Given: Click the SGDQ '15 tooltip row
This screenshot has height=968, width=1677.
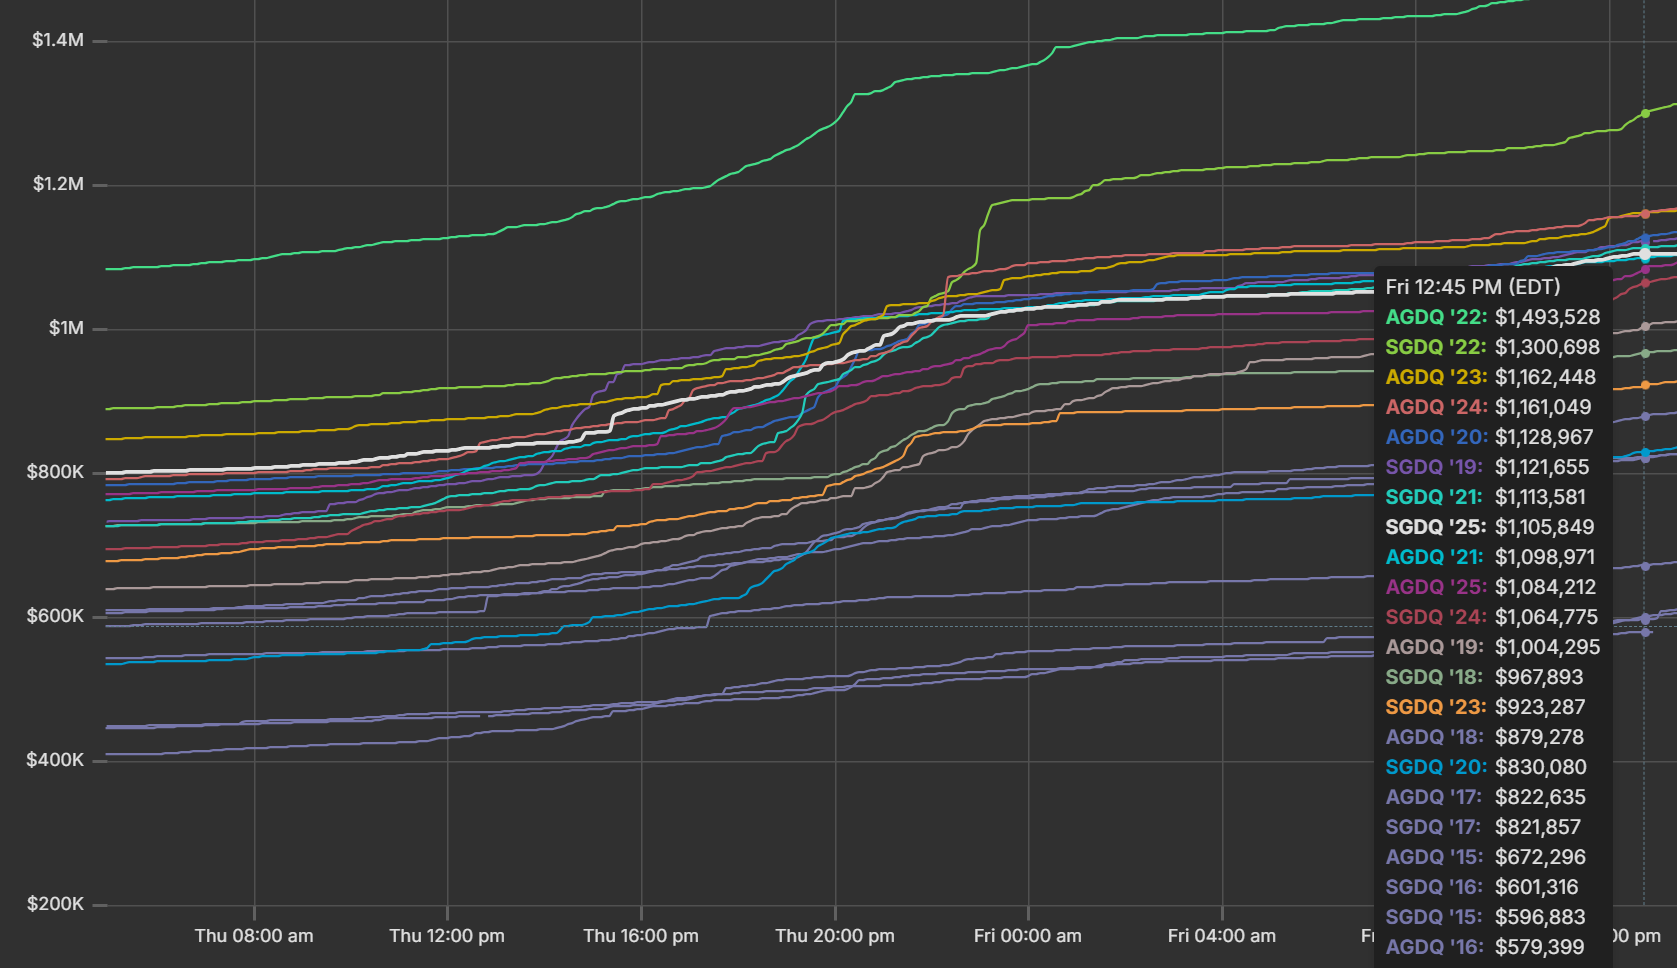Looking at the screenshot, I should coord(1485,917).
